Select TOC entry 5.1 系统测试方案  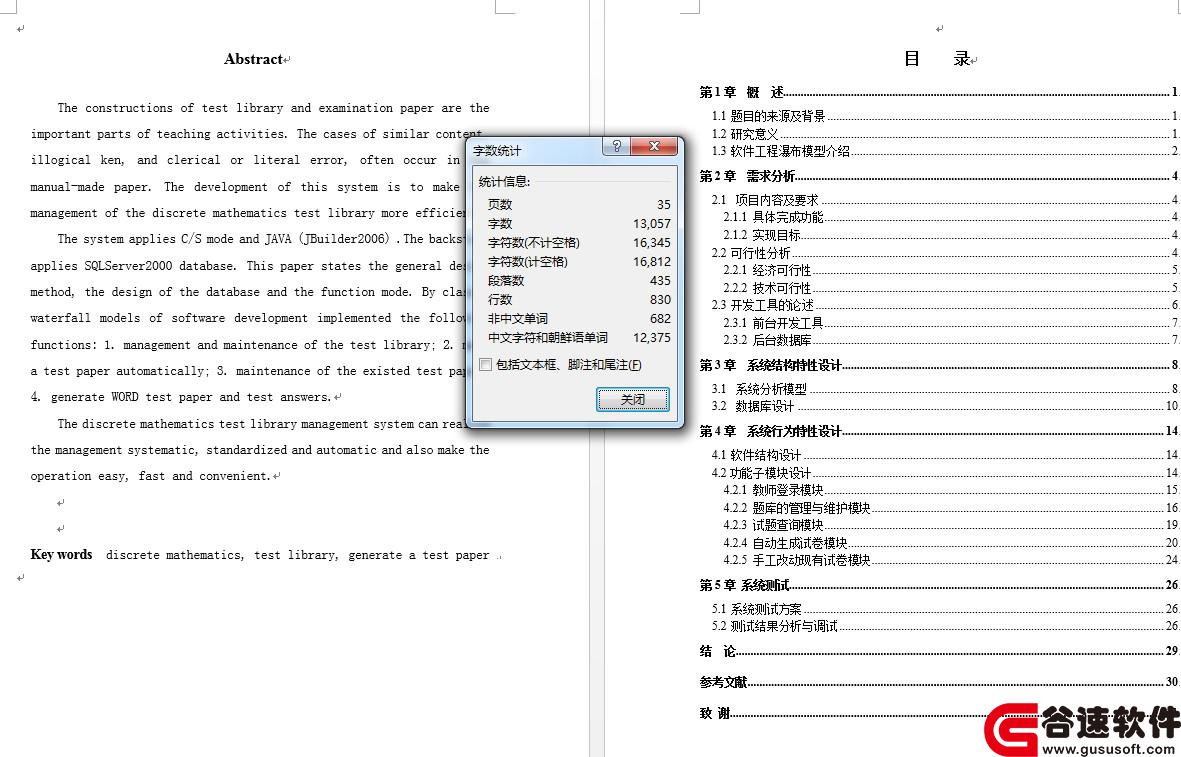(945, 609)
